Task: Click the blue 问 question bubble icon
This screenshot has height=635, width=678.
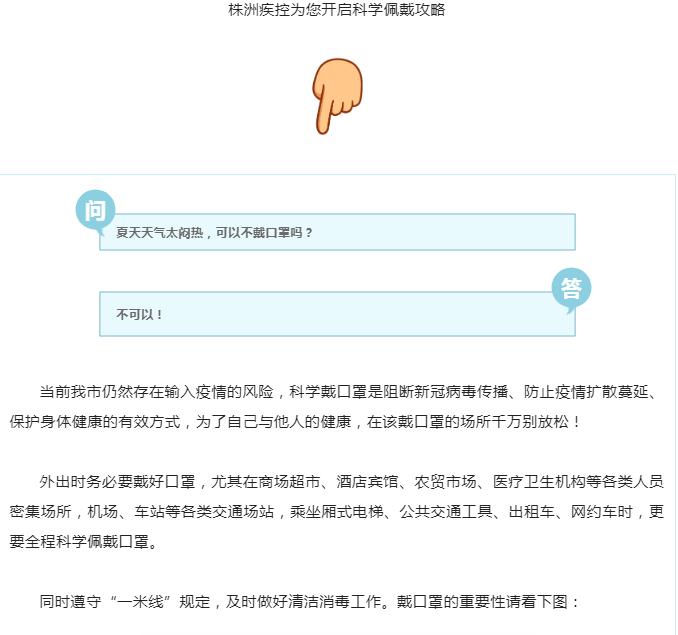Action: pos(95,212)
